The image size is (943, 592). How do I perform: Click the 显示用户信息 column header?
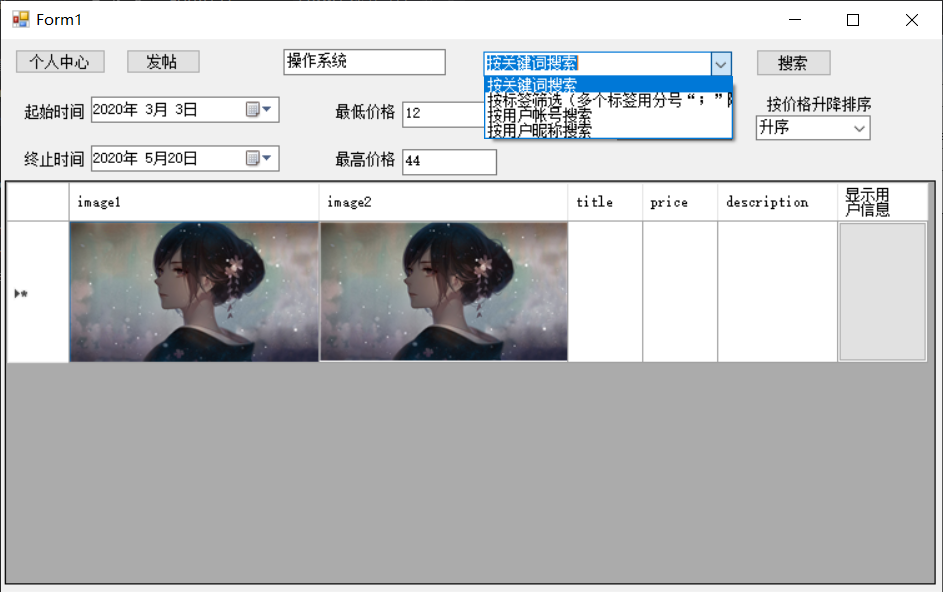[882, 202]
